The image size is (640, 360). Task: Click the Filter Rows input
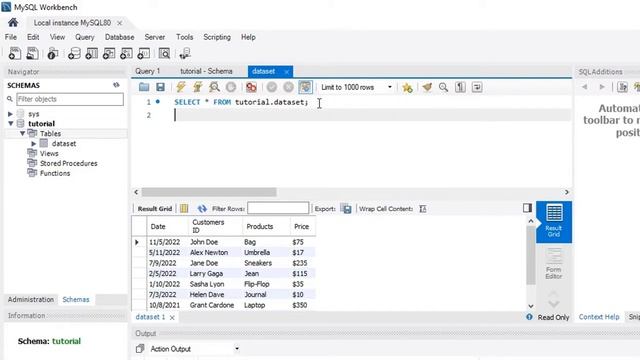coord(278,208)
